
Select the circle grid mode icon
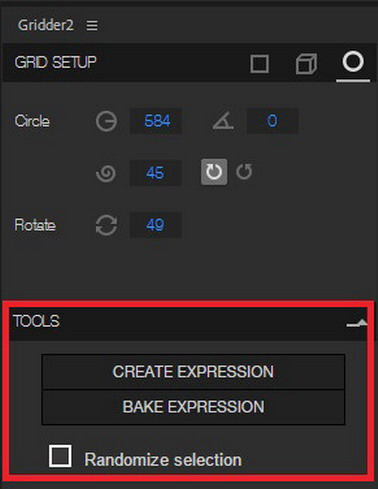tap(353, 62)
